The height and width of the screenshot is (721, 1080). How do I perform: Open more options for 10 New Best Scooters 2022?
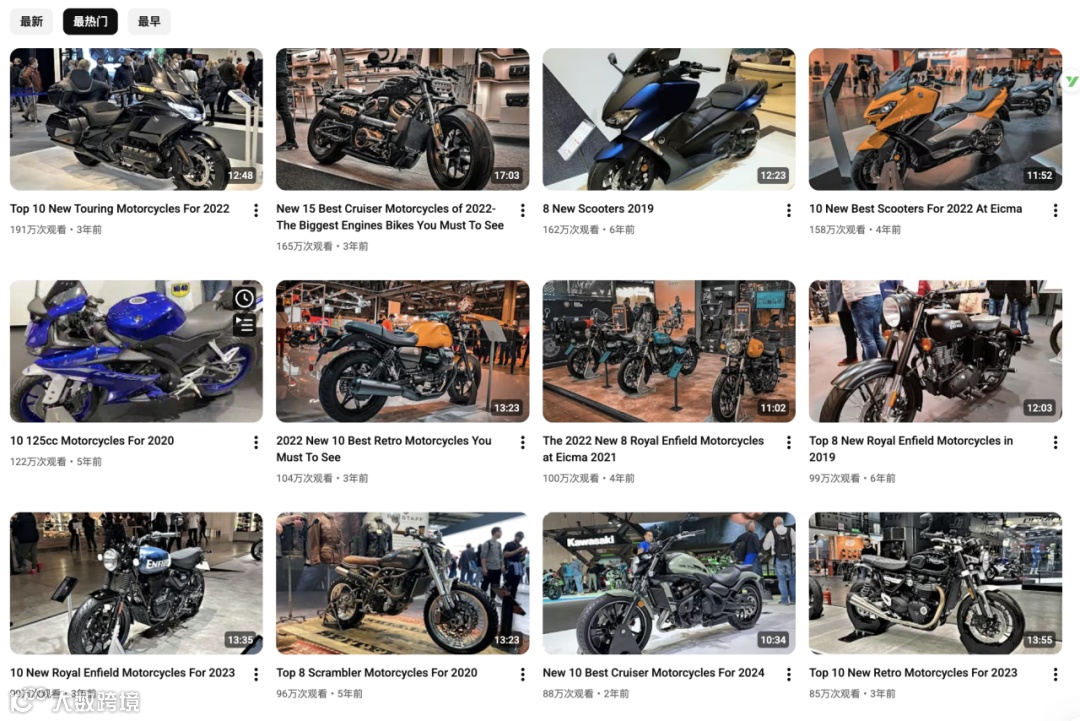(1055, 210)
